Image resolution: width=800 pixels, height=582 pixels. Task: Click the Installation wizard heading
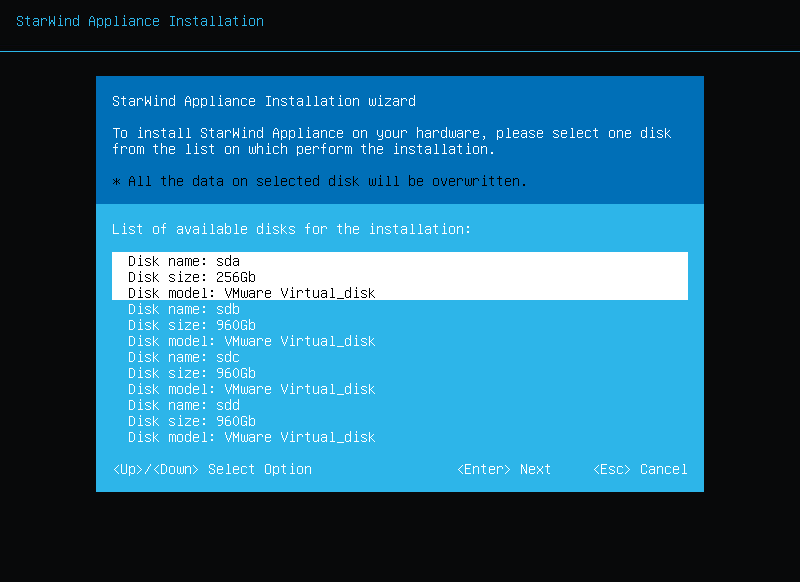[x=264, y=101]
